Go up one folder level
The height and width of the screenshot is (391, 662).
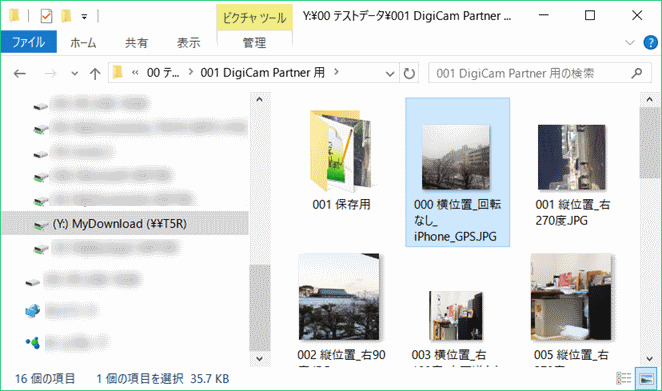(95, 73)
